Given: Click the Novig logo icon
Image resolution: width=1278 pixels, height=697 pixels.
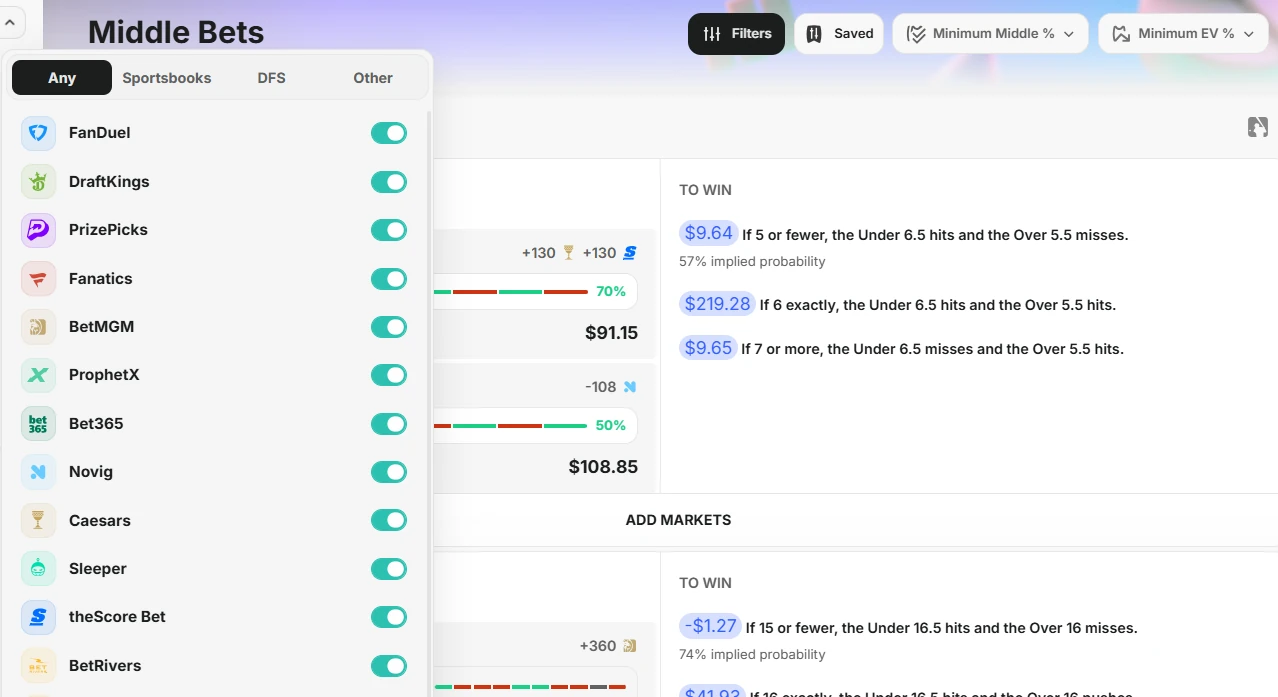Looking at the screenshot, I should pos(38,472).
